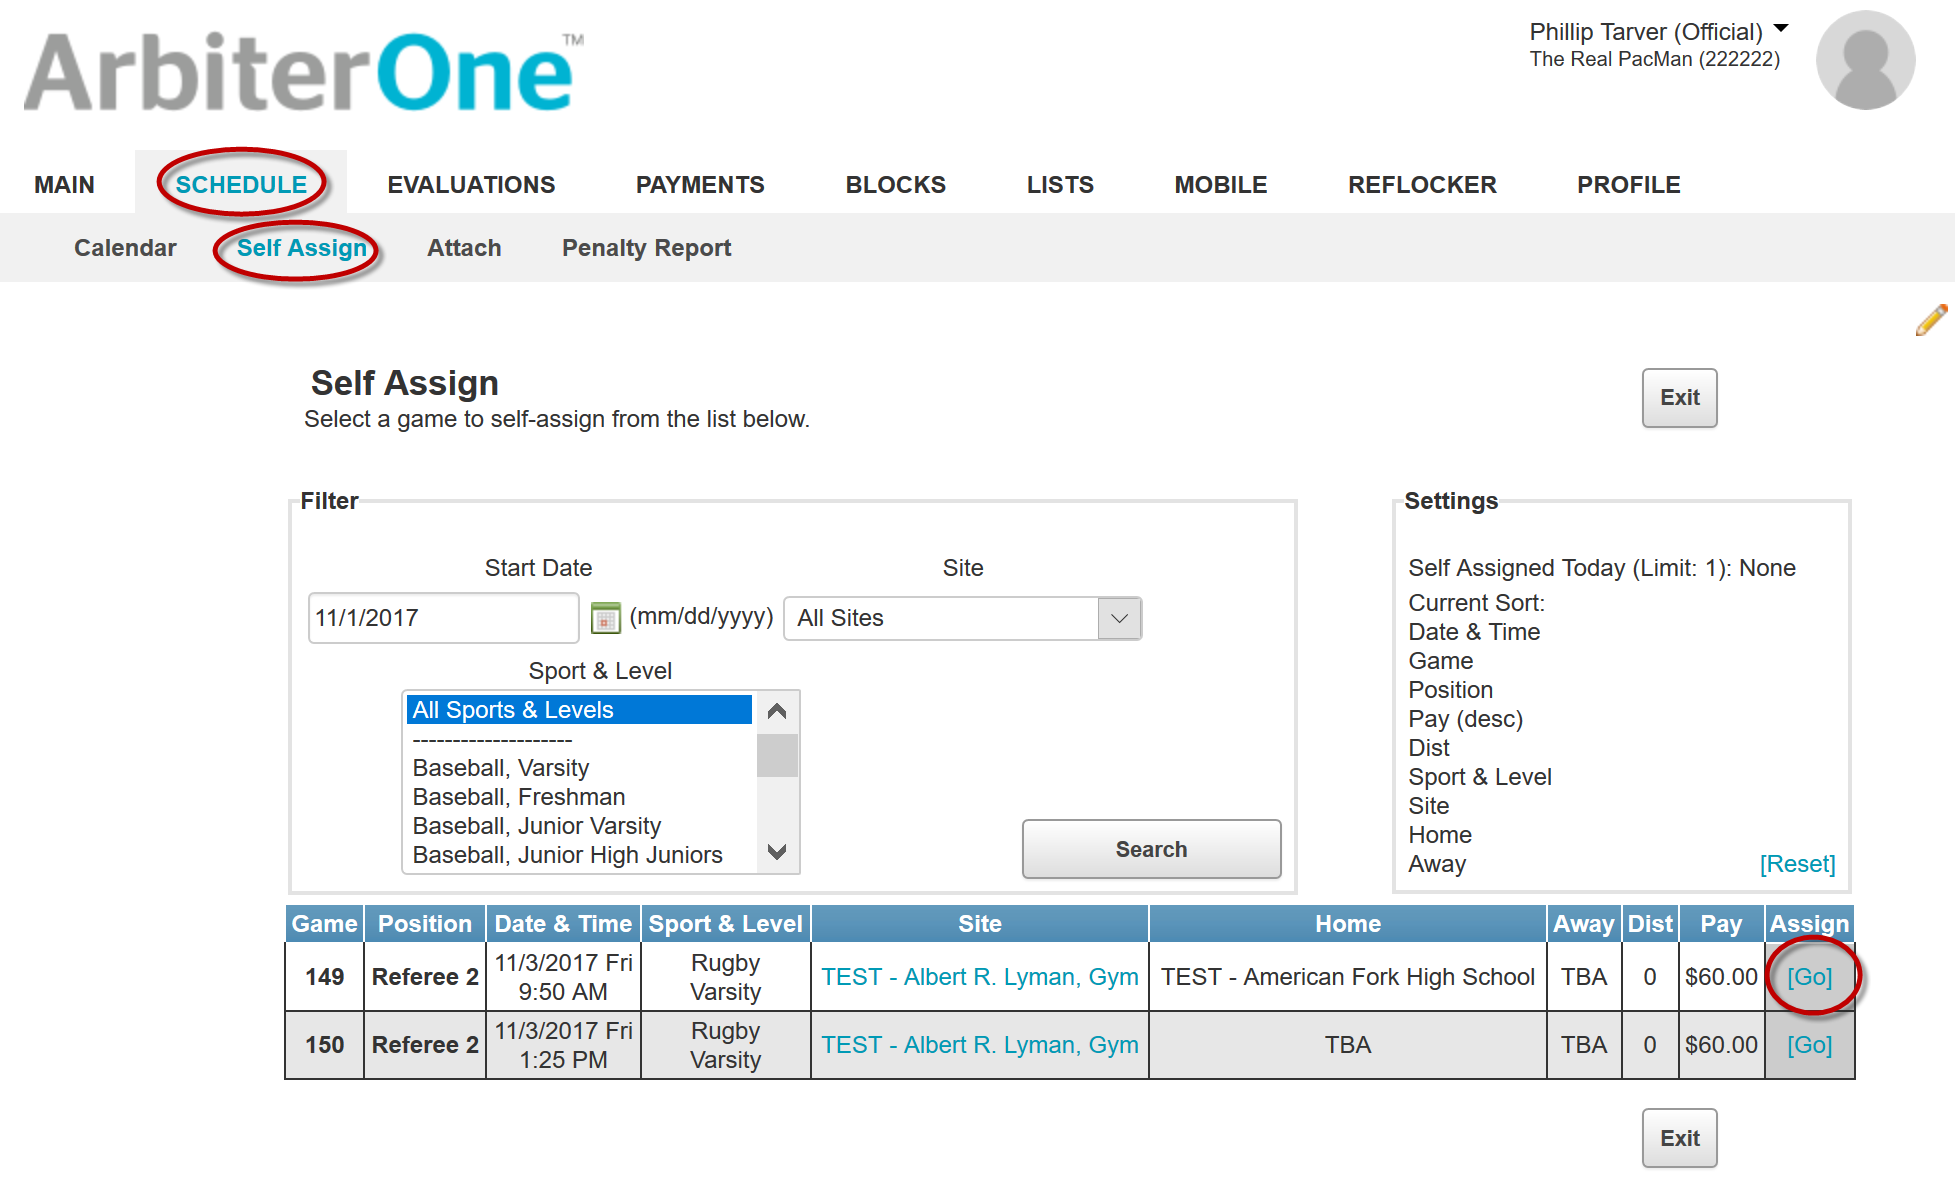Go to the EVALUATIONS tab
The width and height of the screenshot is (1955, 1200).
tap(471, 185)
